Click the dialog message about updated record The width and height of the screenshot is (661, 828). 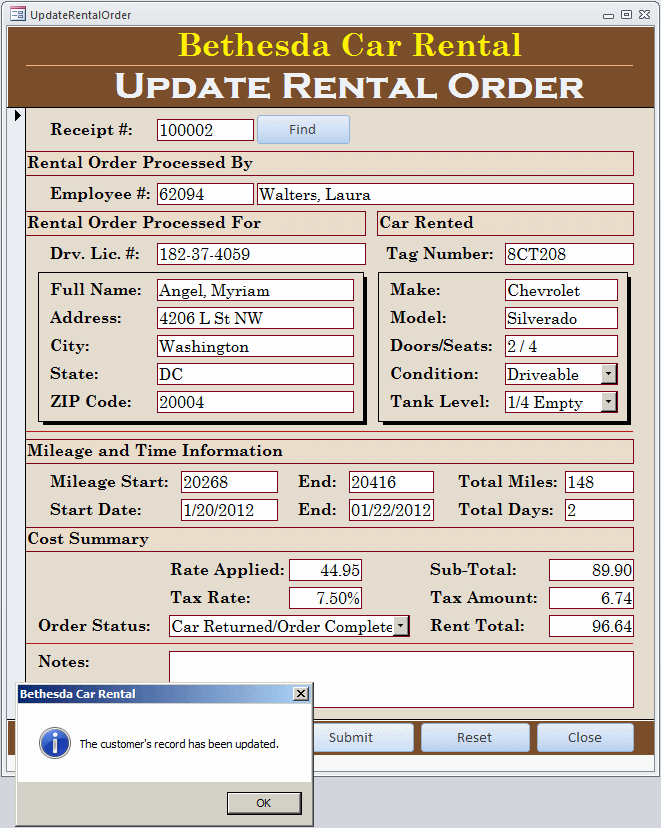click(x=179, y=744)
